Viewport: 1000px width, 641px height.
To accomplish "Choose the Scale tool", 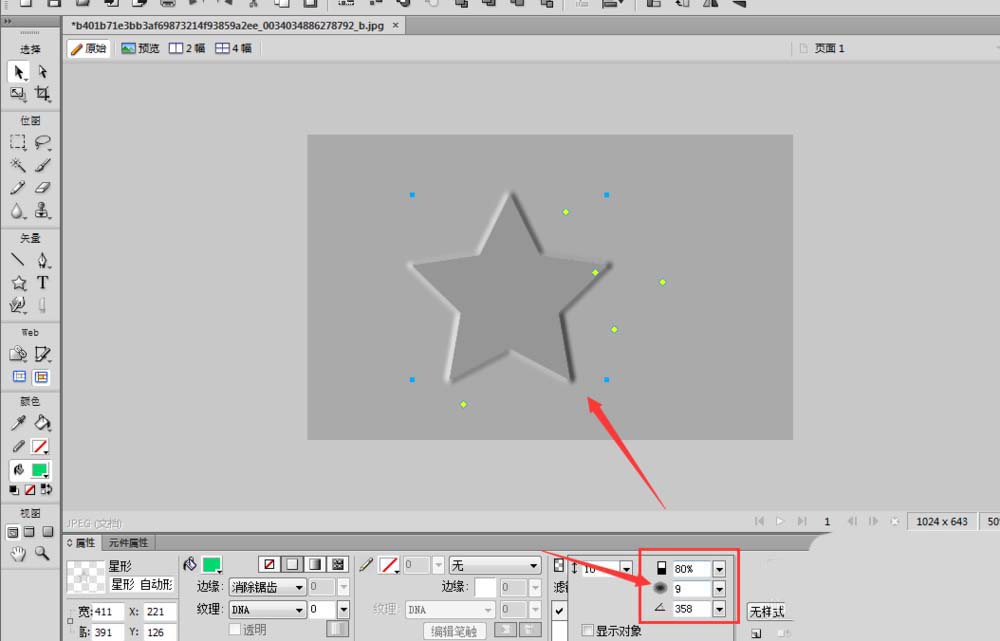I will pyautogui.click(x=18, y=94).
